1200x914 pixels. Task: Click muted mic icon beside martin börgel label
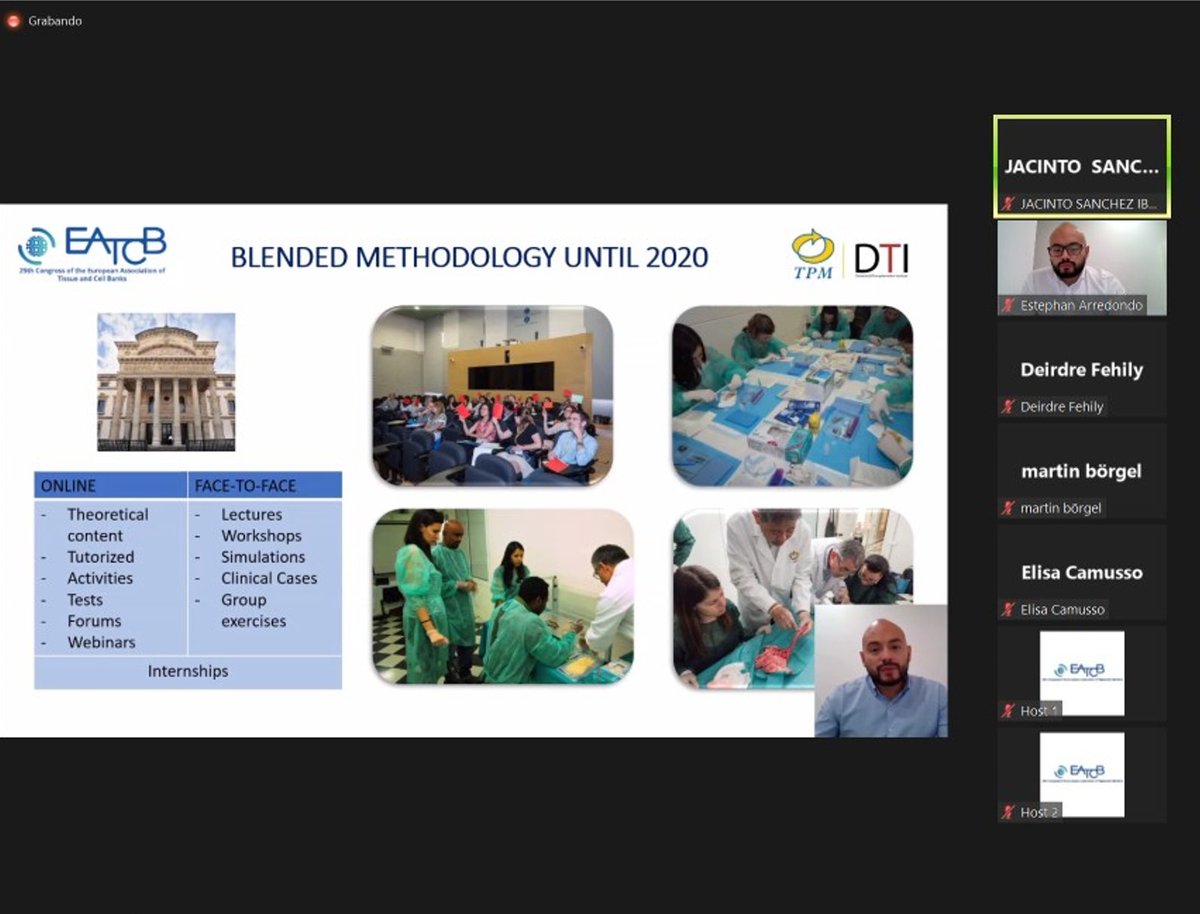pos(1008,508)
